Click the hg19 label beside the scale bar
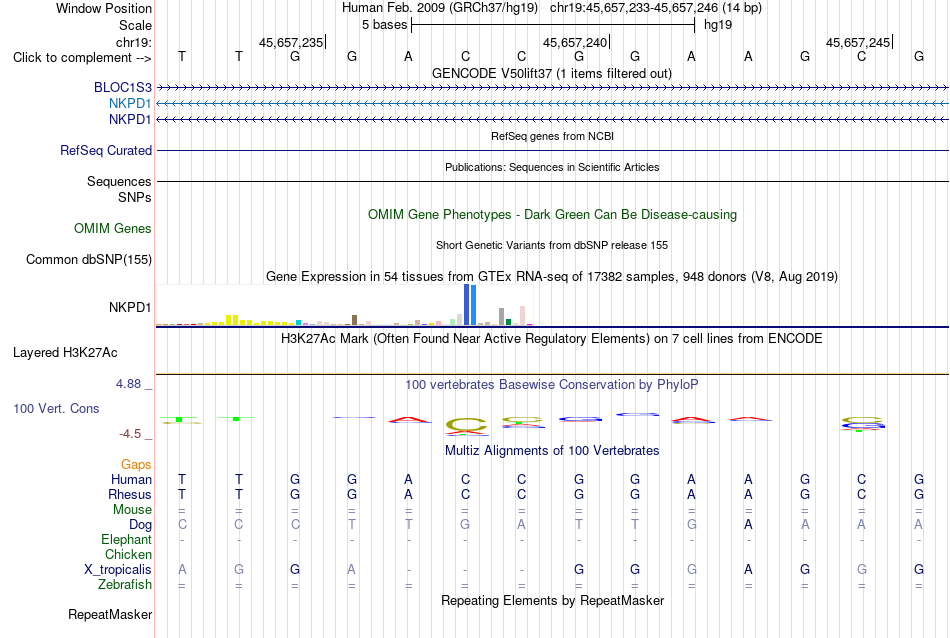Viewport: 950px width, 638px height. click(718, 25)
